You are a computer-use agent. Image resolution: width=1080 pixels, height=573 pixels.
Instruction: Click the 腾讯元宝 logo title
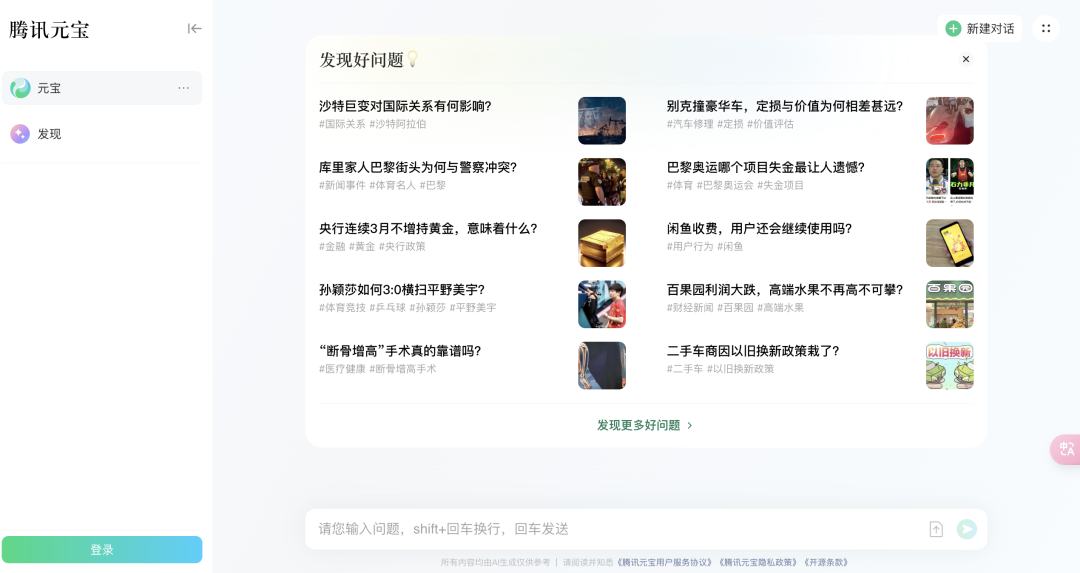[x=49, y=30]
